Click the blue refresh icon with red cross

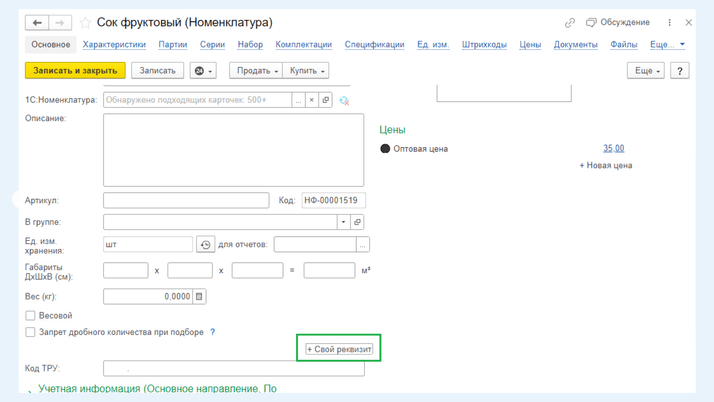click(x=344, y=100)
